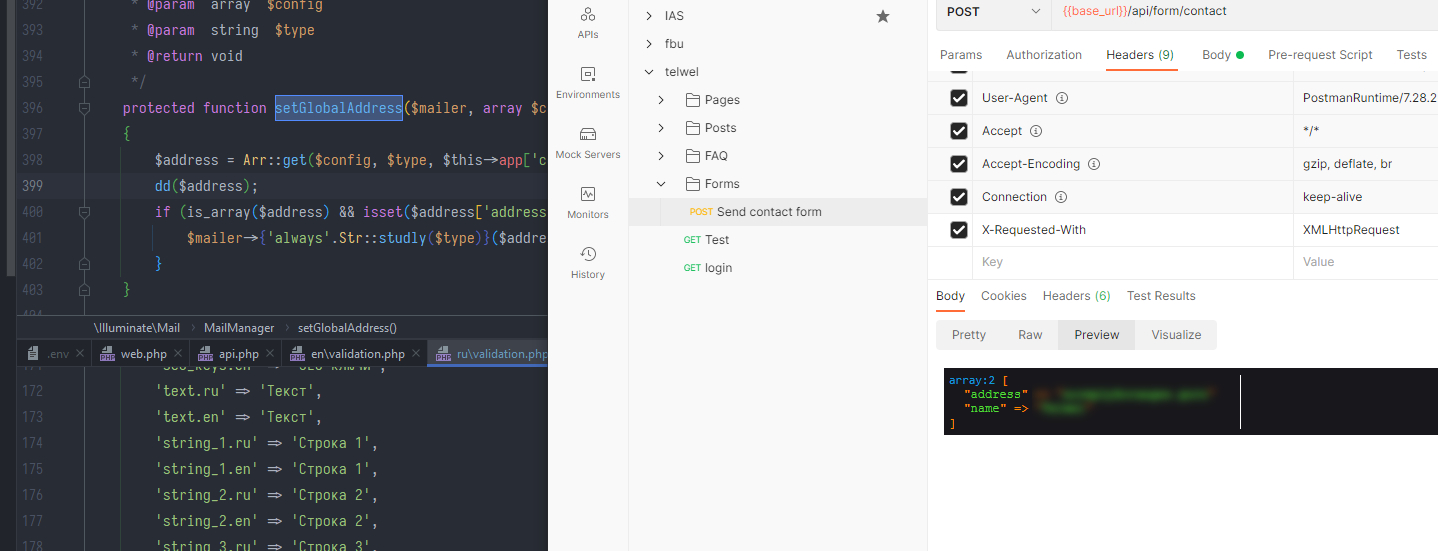The image size is (1438, 551).
Task: Uncheck the Connection header checkbox
Action: 959,197
